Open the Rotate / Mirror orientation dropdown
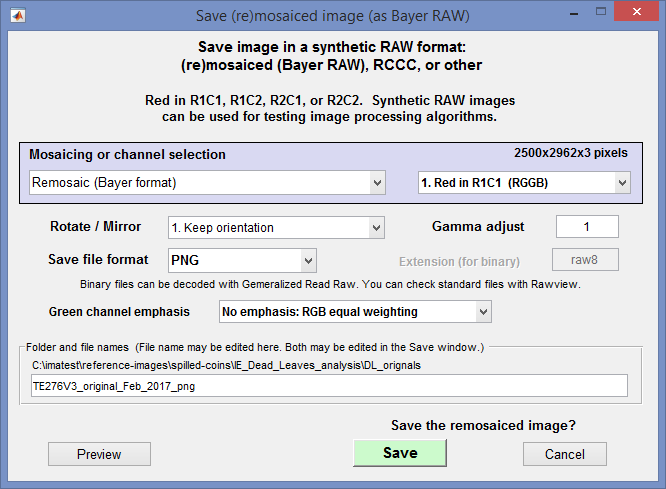666x489 pixels. click(277, 228)
